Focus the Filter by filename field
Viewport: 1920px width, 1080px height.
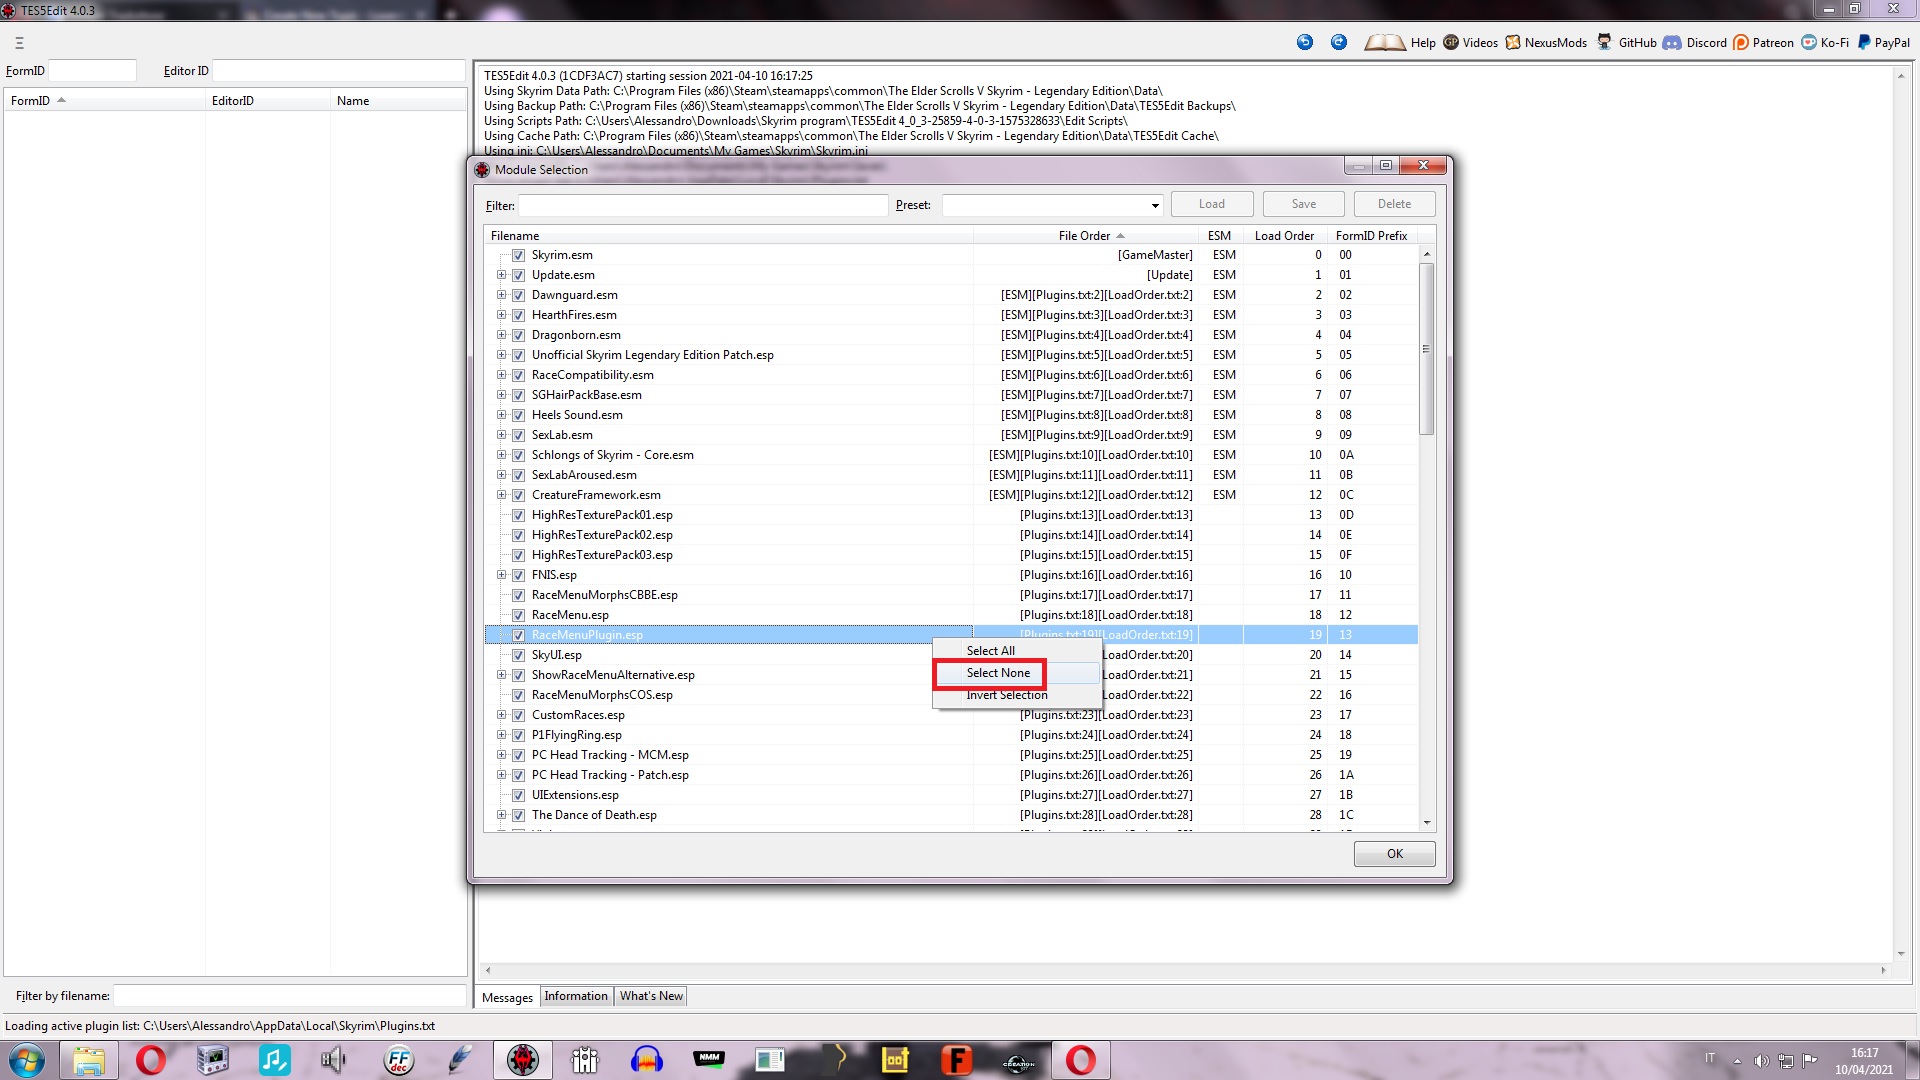[x=289, y=996]
